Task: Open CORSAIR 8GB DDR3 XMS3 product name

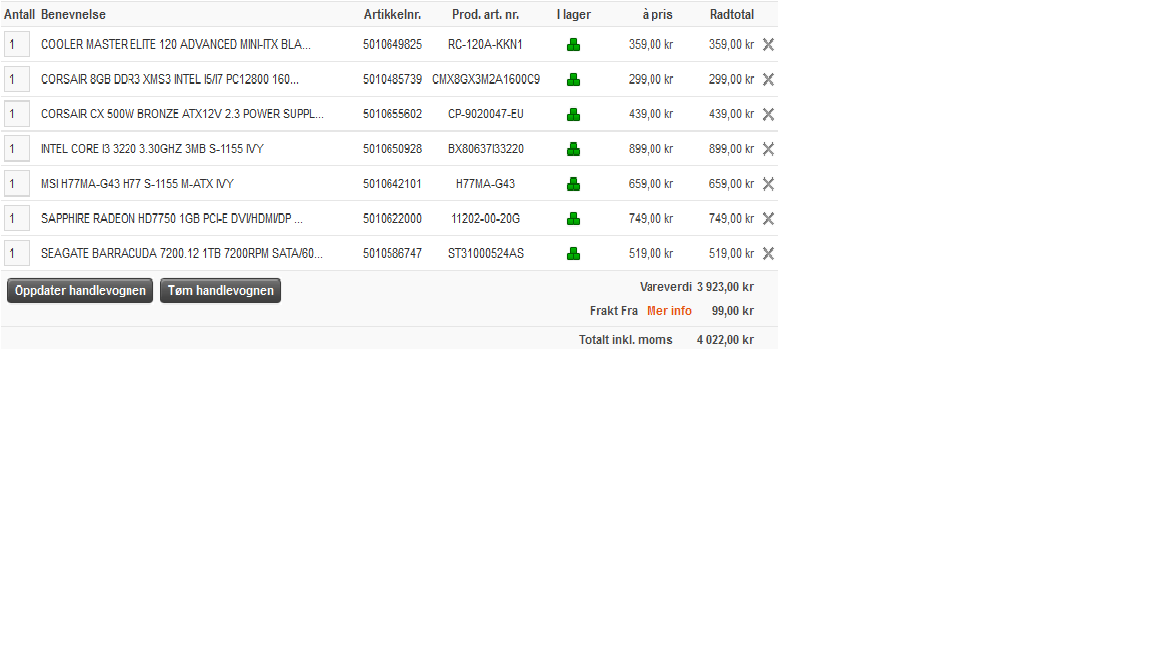Action: coord(170,79)
